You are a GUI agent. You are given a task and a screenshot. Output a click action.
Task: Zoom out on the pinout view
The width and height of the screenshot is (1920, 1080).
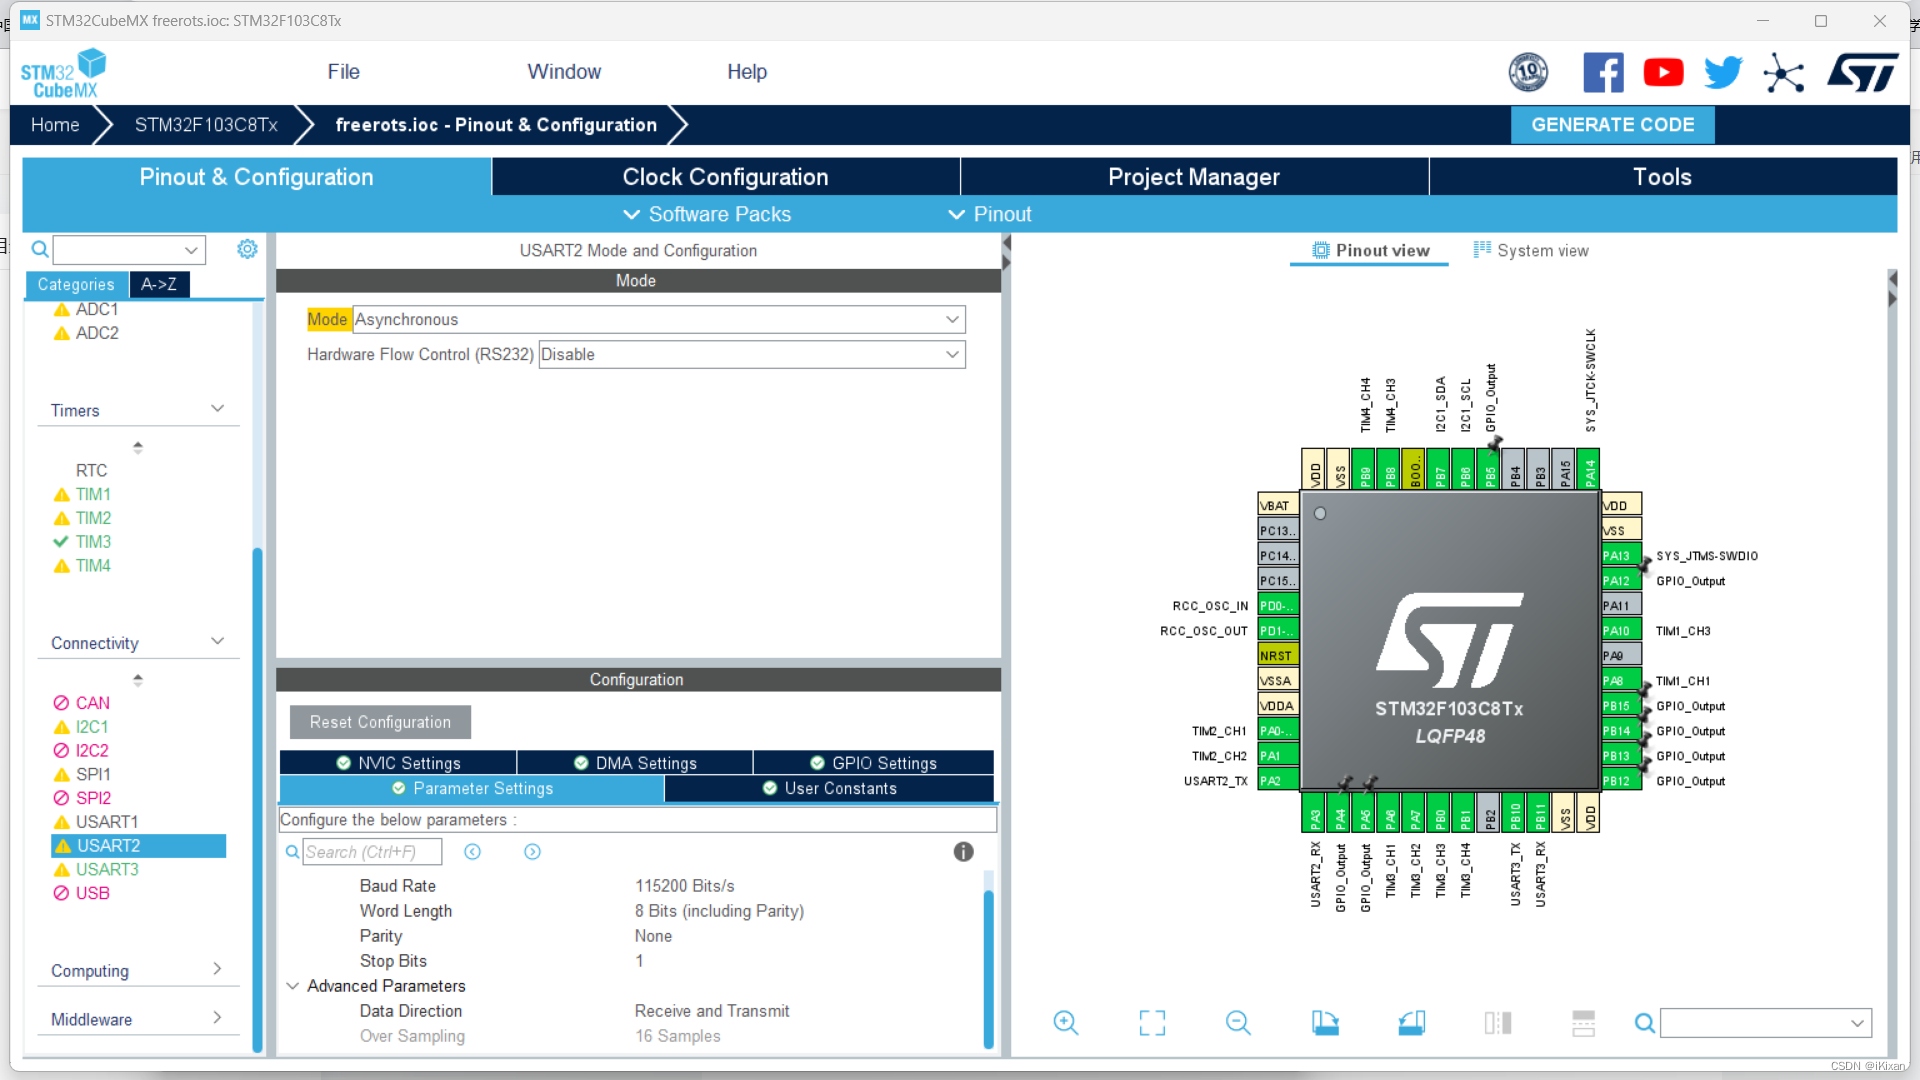coord(1237,1022)
